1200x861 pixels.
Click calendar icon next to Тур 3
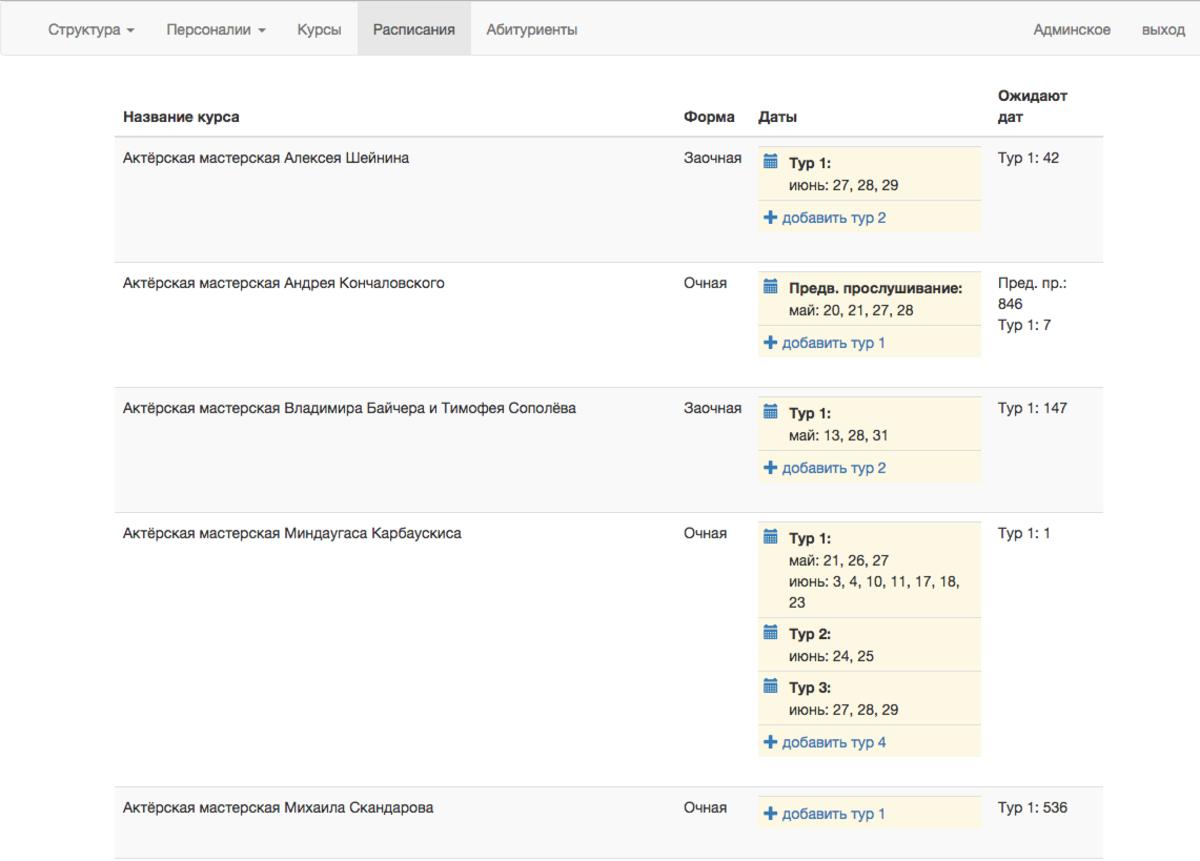[770, 687]
